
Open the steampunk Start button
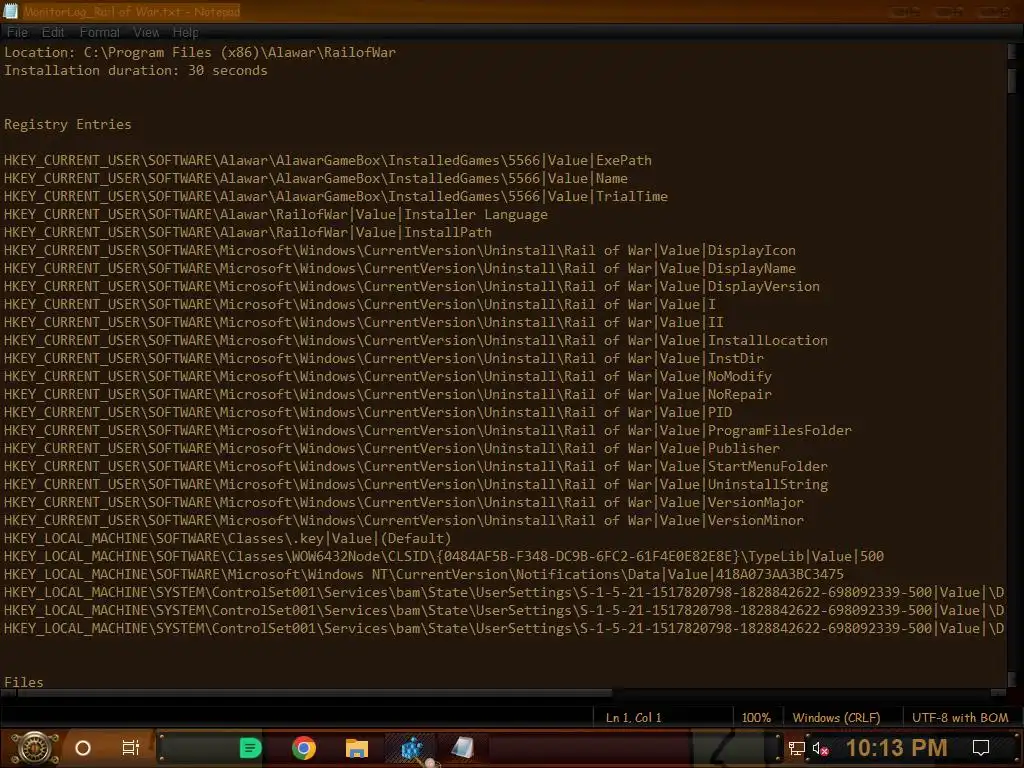click(35, 748)
